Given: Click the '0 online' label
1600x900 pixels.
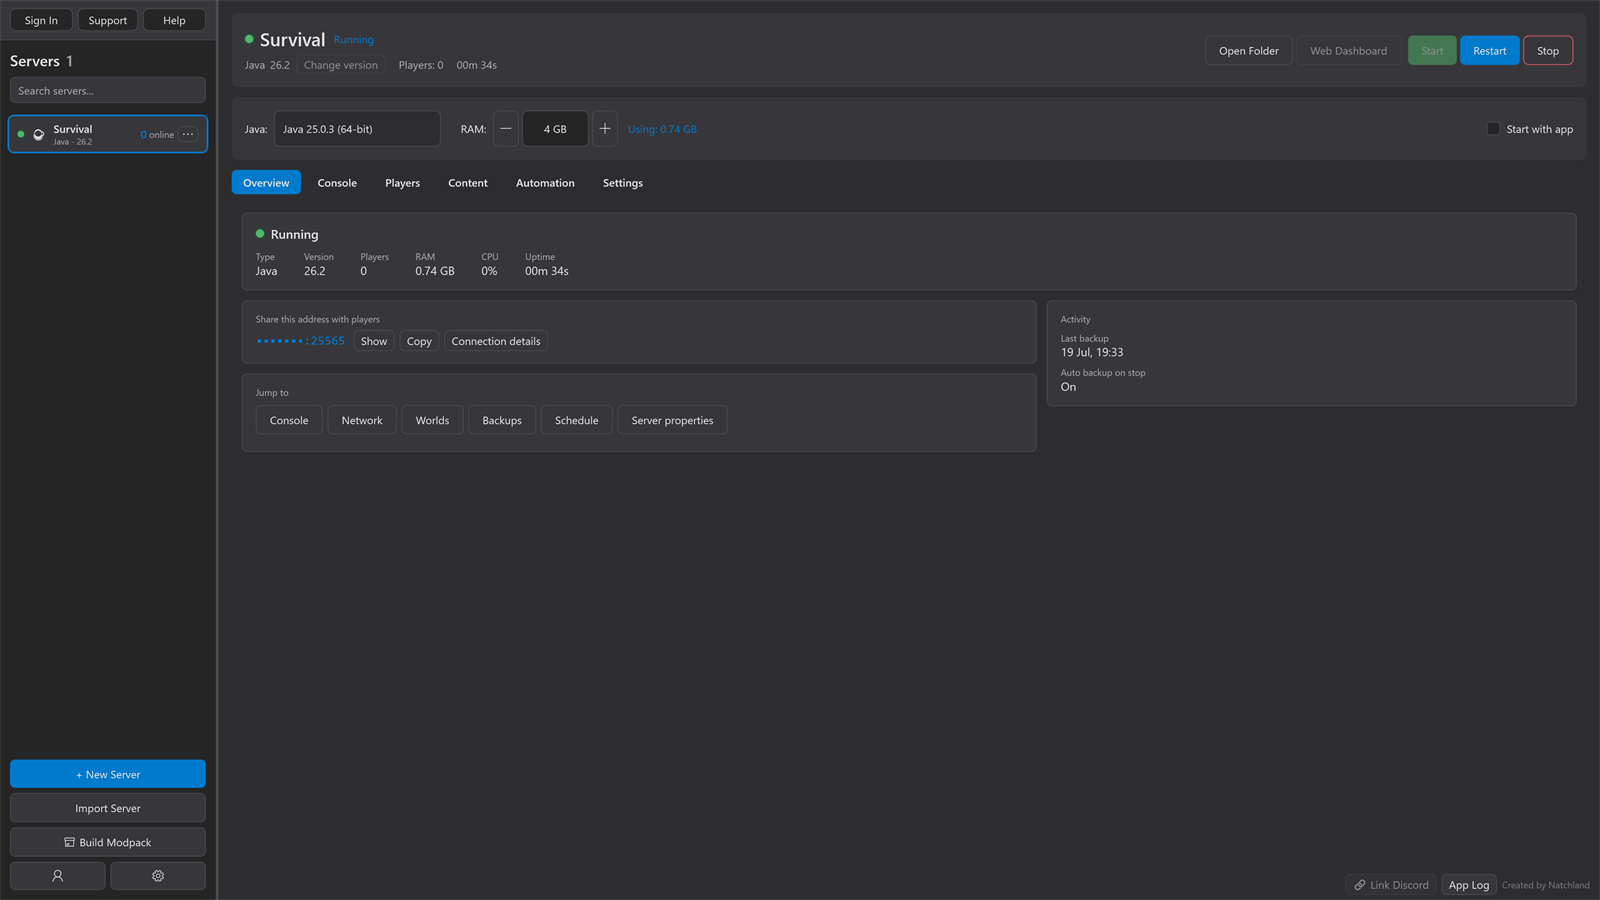Looking at the screenshot, I should point(157,135).
